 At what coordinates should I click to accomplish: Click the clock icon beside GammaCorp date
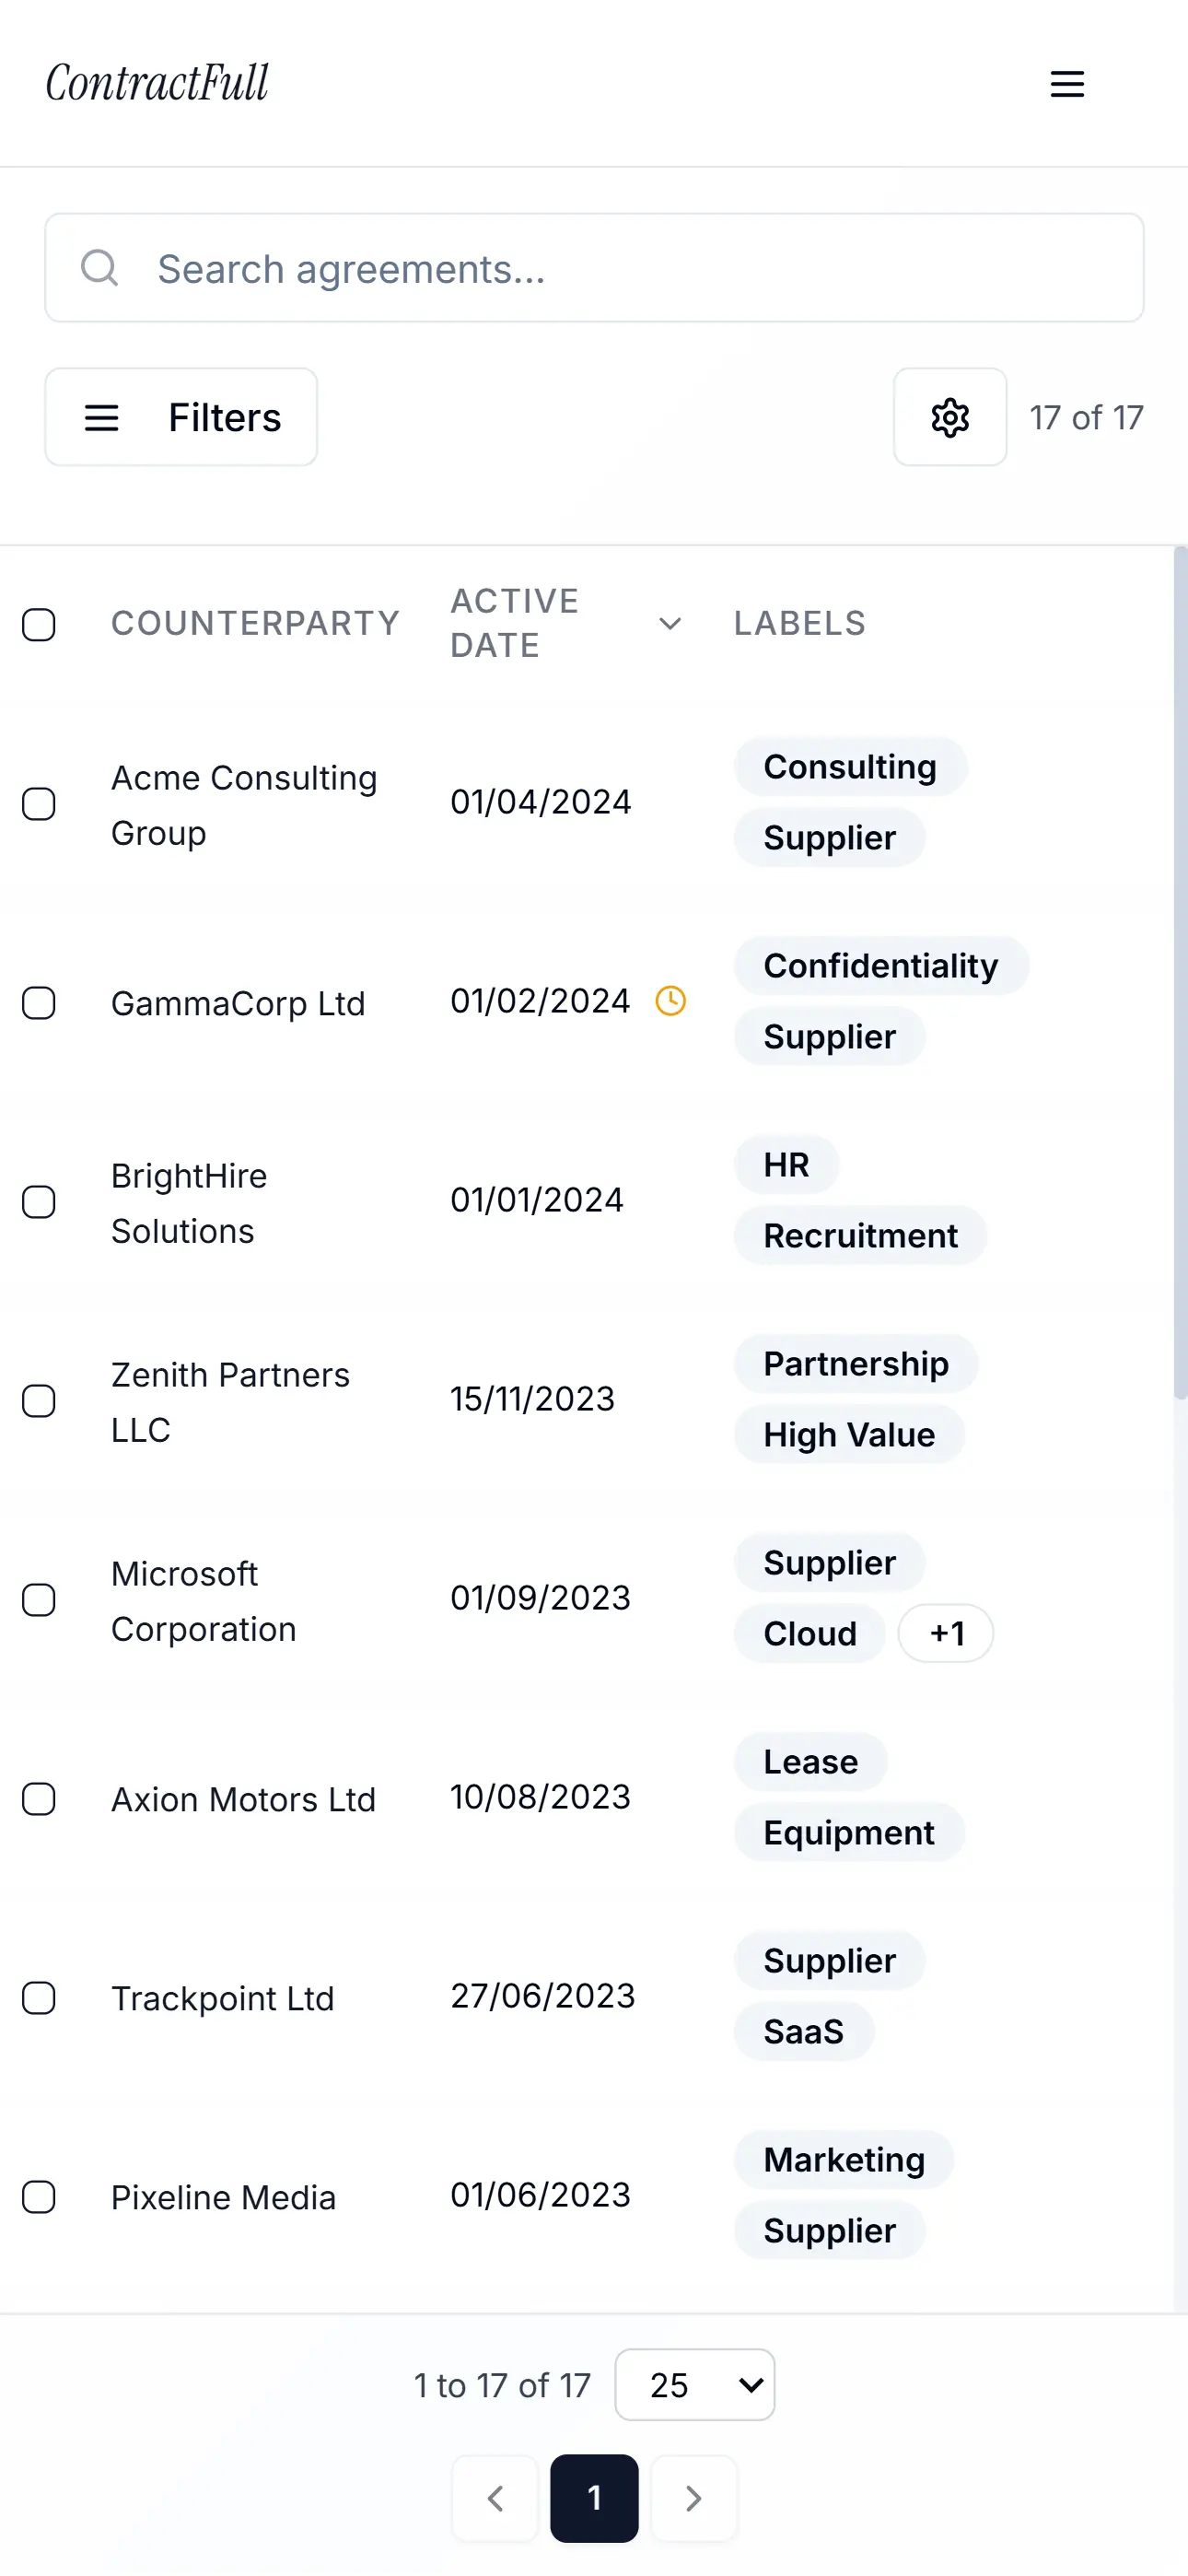coord(670,1001)
